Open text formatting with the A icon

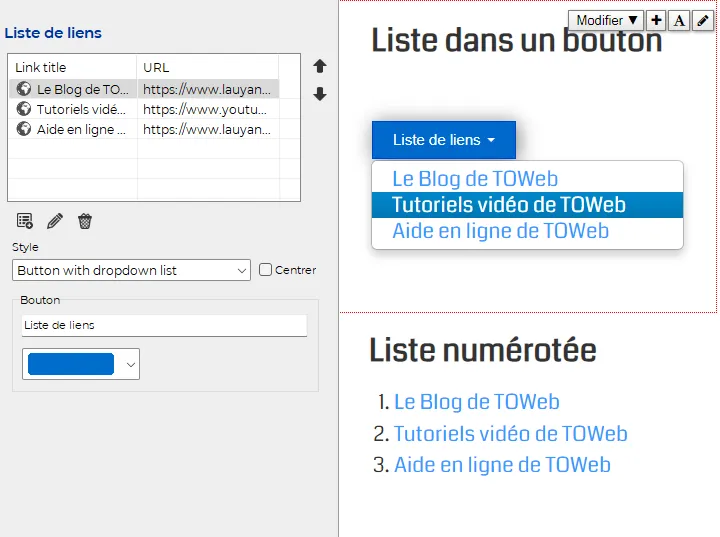pos(680,20)
